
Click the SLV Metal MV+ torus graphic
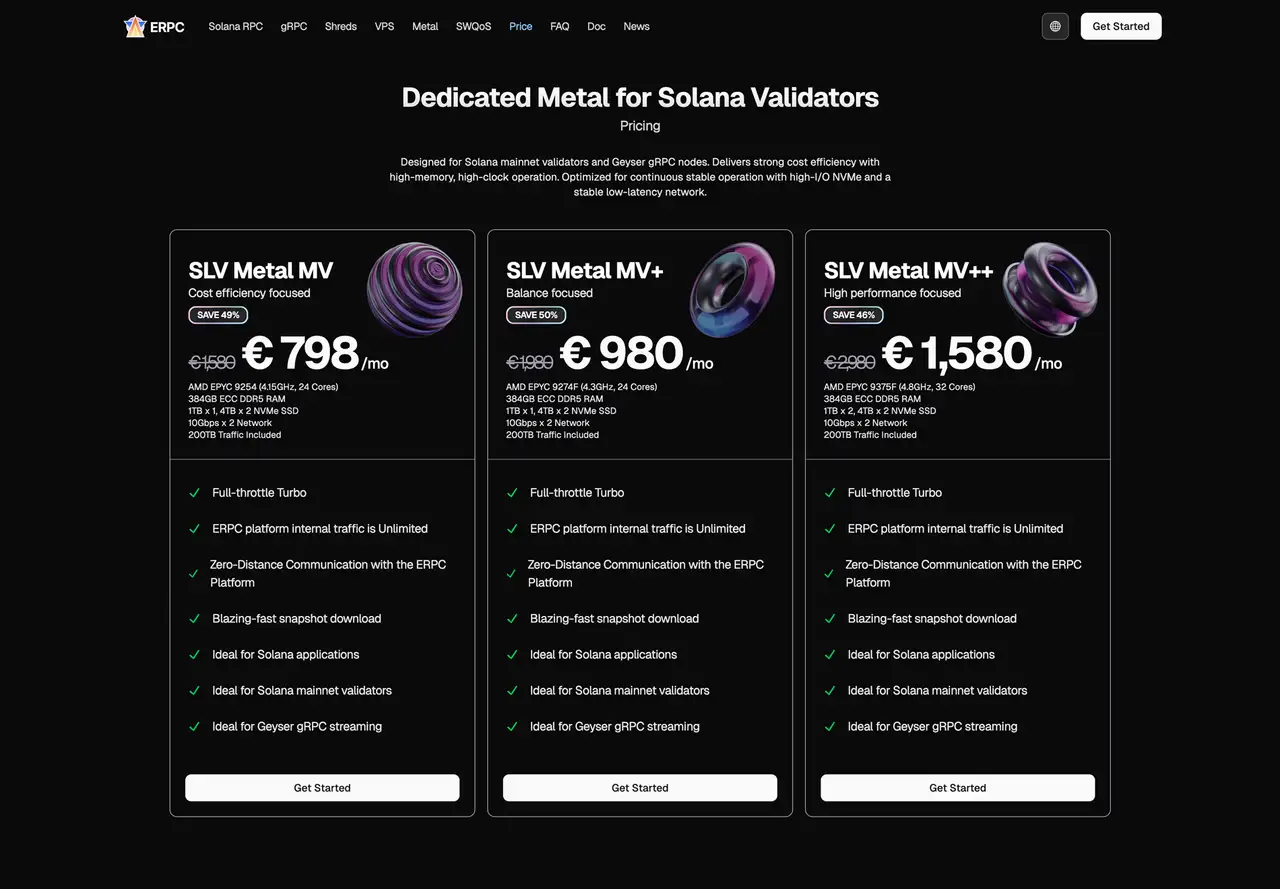coord(733,289)
